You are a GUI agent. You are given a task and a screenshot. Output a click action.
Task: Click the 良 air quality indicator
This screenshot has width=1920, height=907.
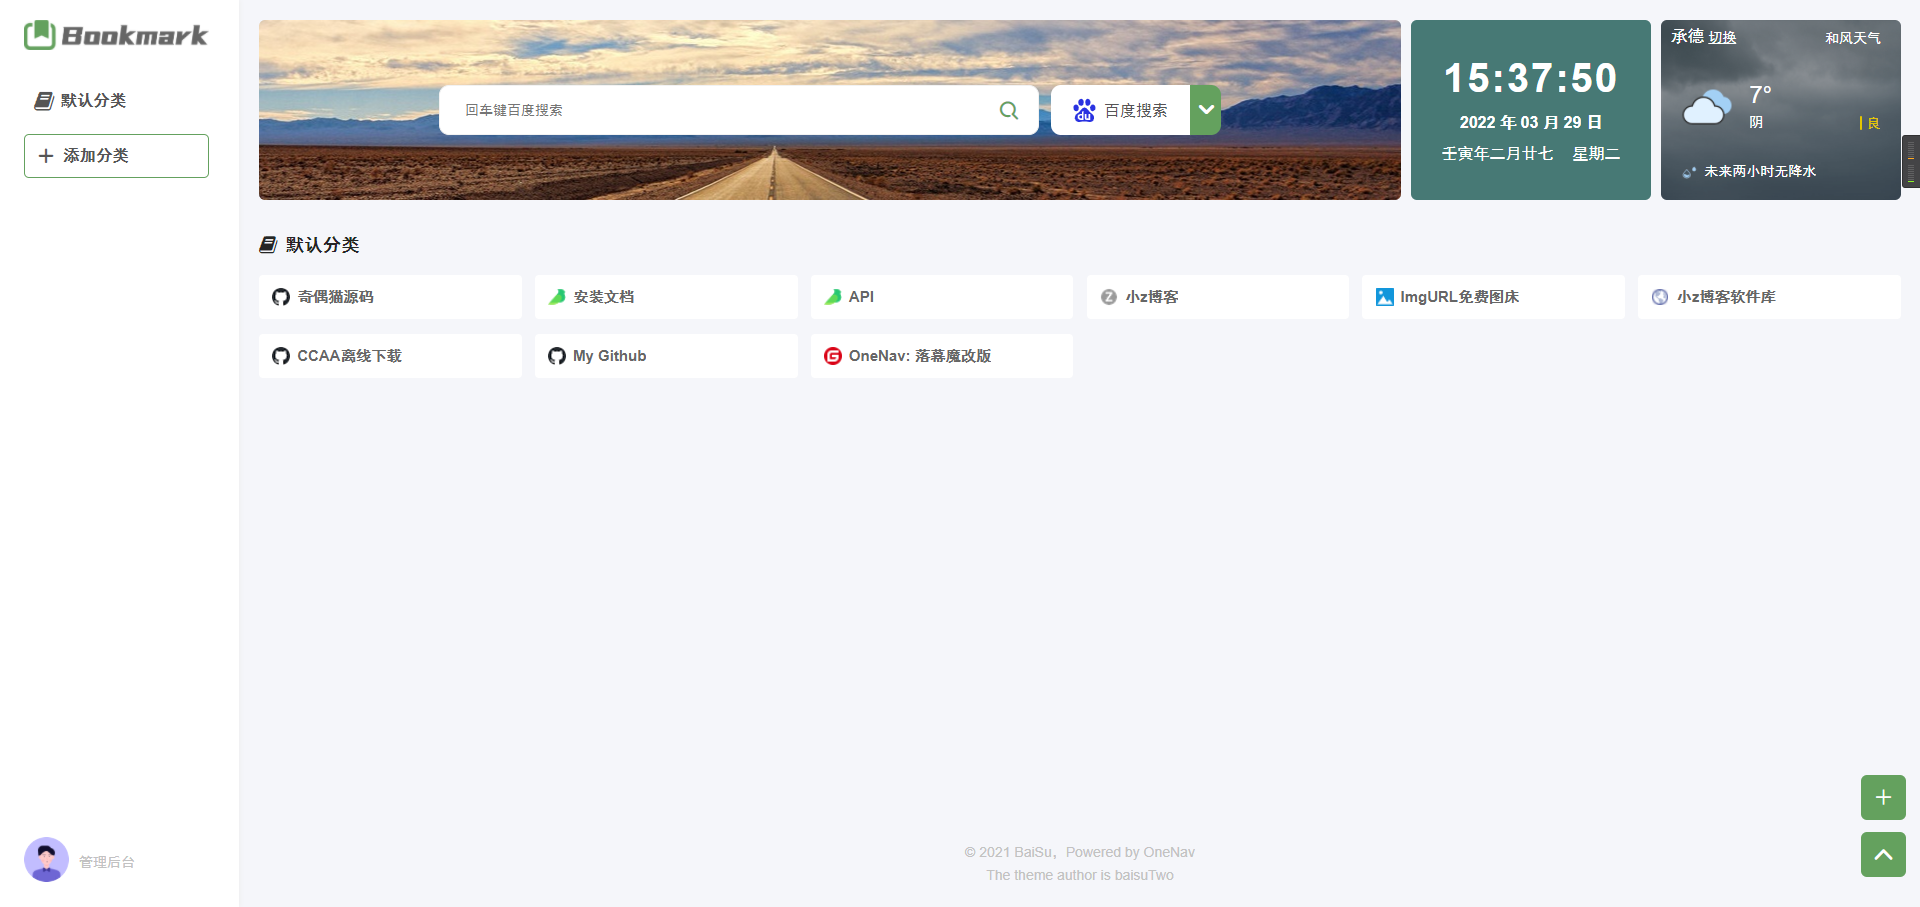1873,123
